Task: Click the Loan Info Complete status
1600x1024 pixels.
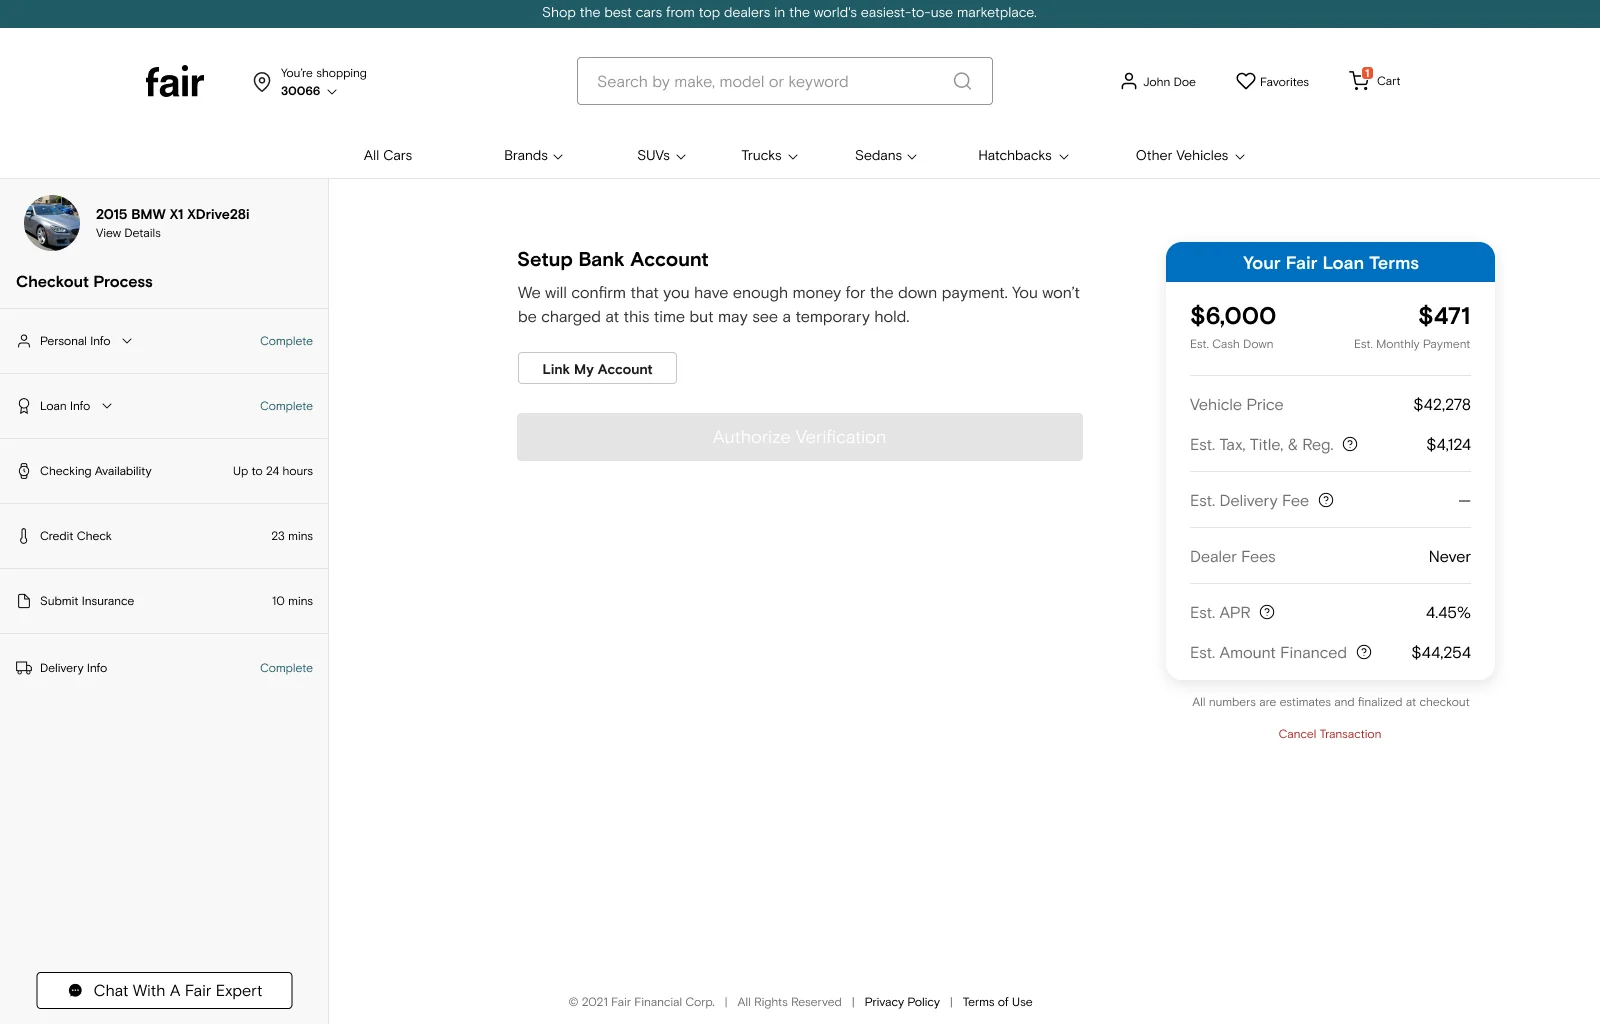Action: pyautogui.click(x=286, y=406)
